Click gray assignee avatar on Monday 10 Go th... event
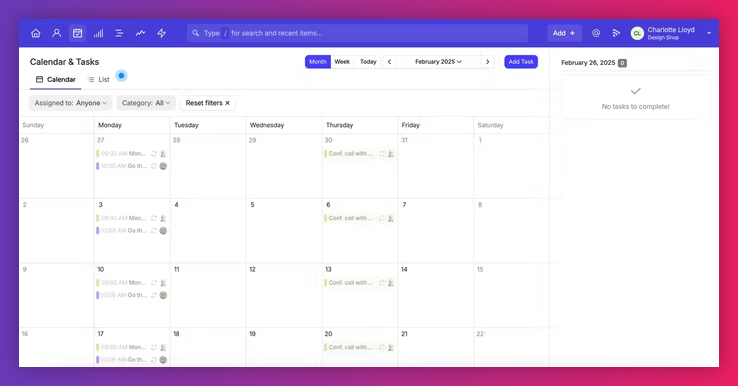This screenshot has height=386, width=738. click(163, 295)
